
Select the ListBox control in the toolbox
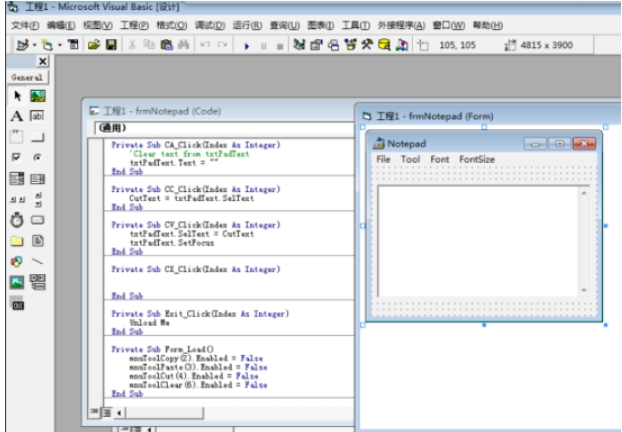38,179
